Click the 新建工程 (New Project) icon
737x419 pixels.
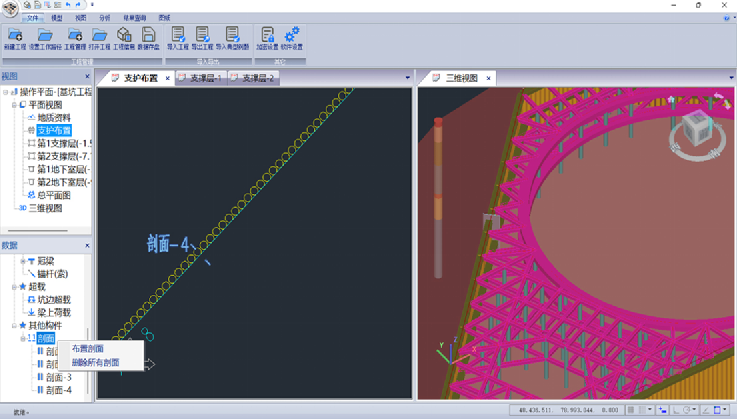click(x=15, y=36)
